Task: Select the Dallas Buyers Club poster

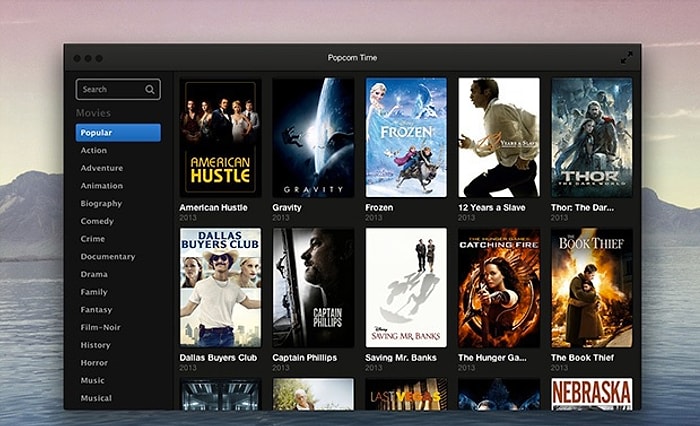Action: pos(221,288)
